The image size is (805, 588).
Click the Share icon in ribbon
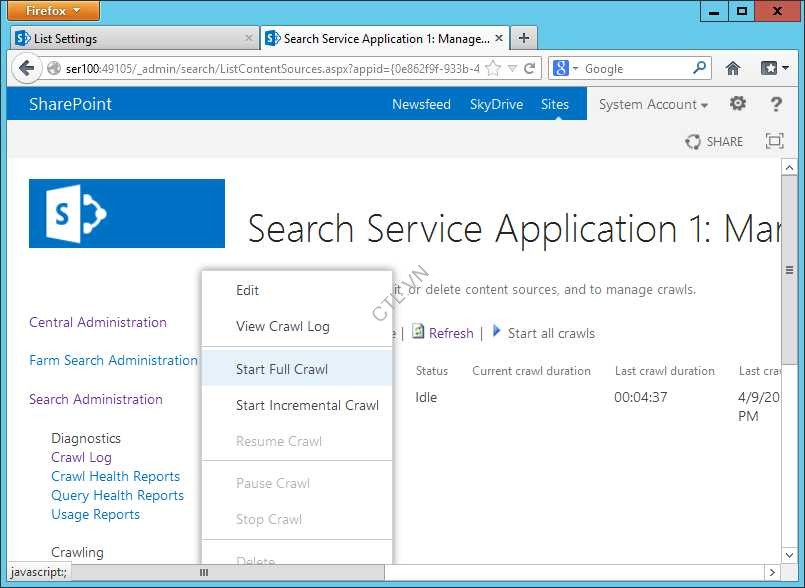click(x=714, y=142)
